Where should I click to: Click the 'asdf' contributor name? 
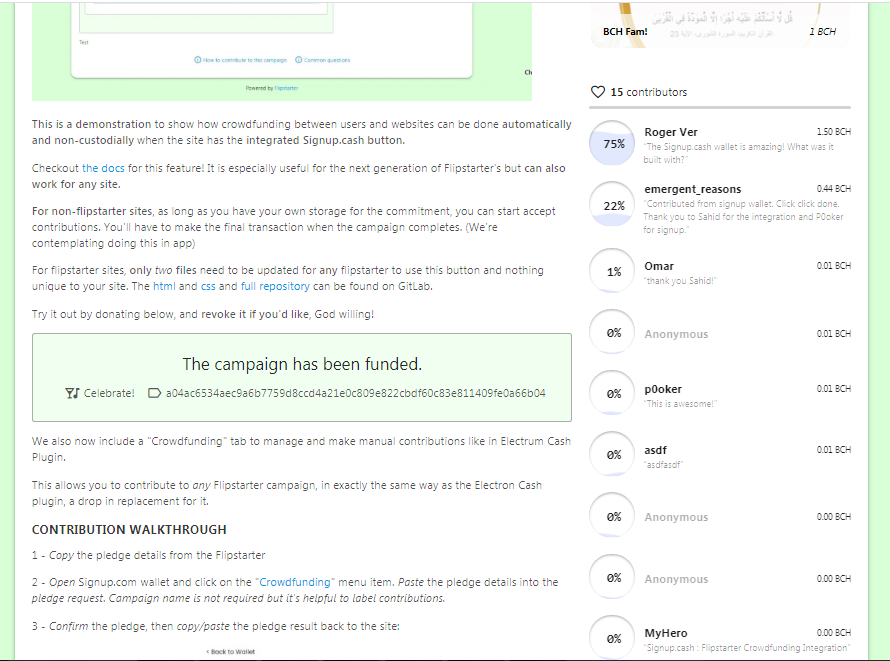[656, 450]
